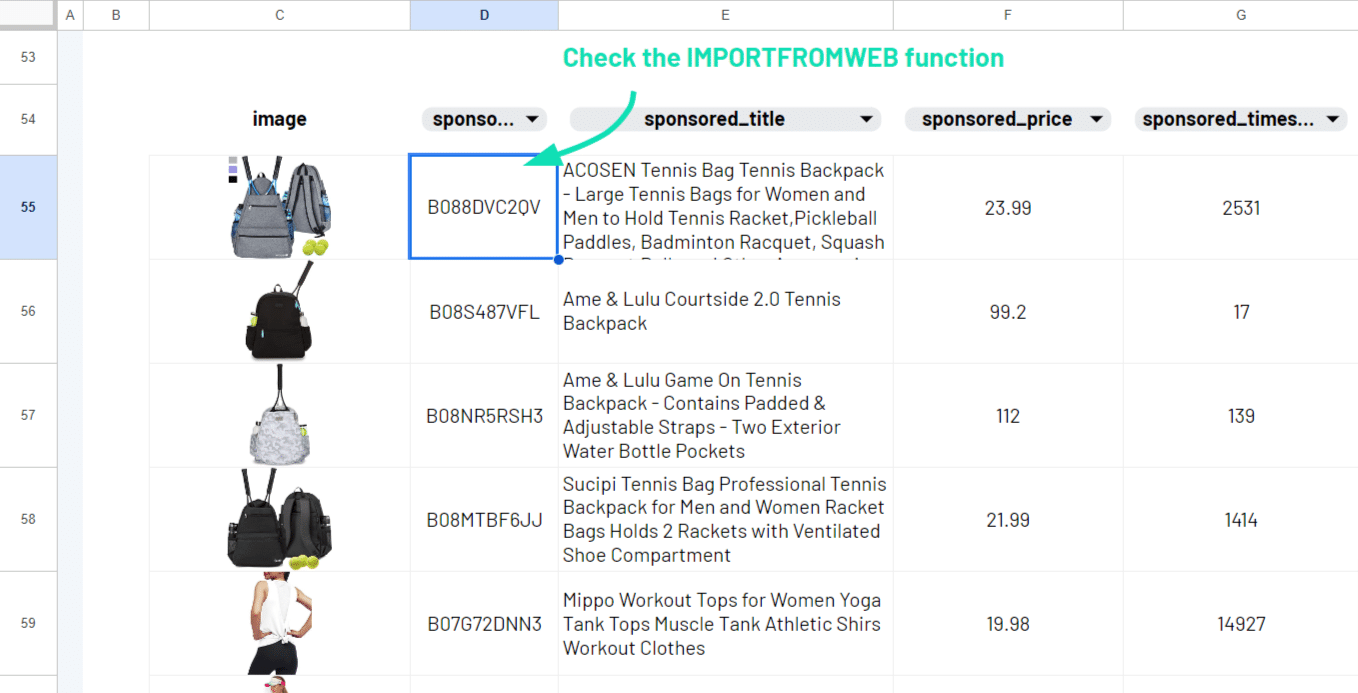This screenshot has width=1358, height=693.
Task: Click the cell with price 21.99
Action: [1007, 520]
